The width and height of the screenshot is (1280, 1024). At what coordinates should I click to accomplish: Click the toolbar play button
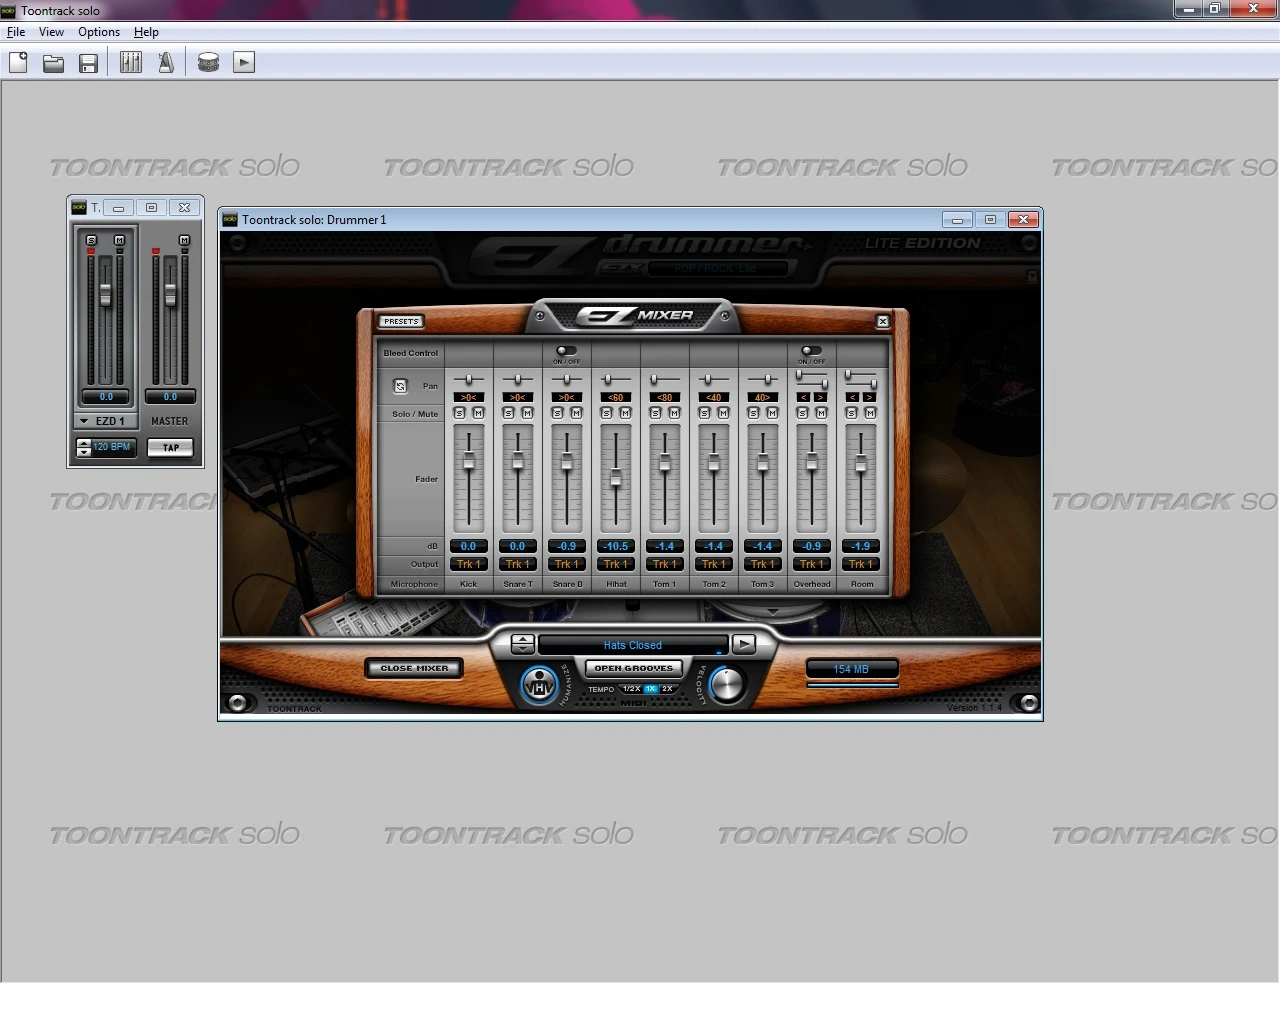244,63
